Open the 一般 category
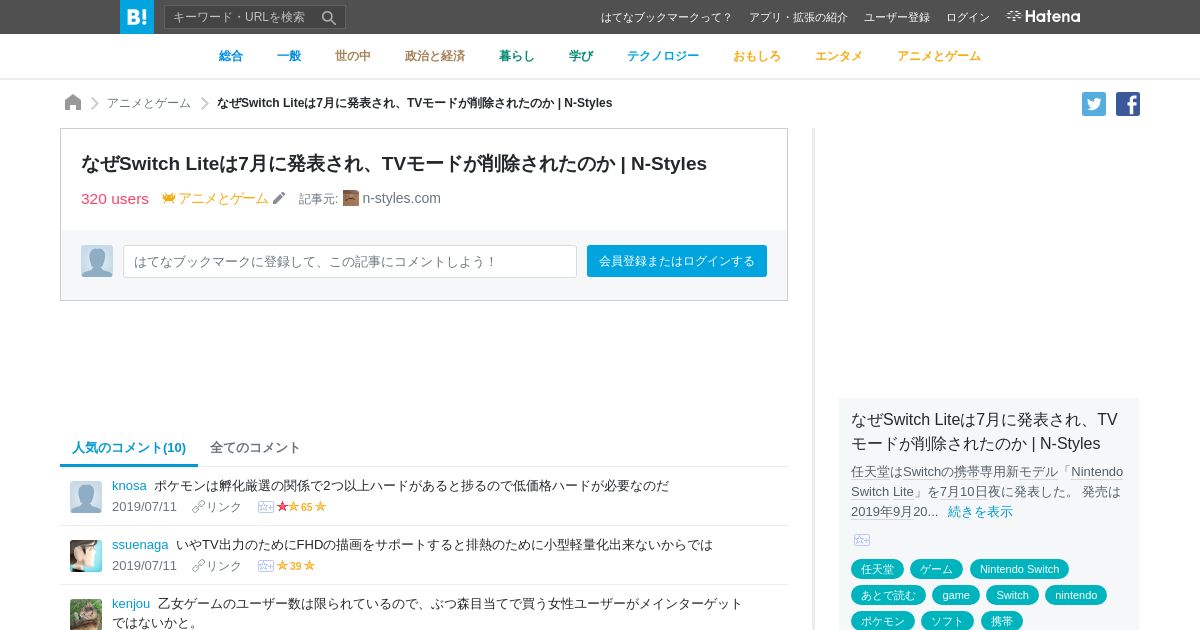Image resolution: width=1200 pixels, height=630 pixels. pos(289,56)
